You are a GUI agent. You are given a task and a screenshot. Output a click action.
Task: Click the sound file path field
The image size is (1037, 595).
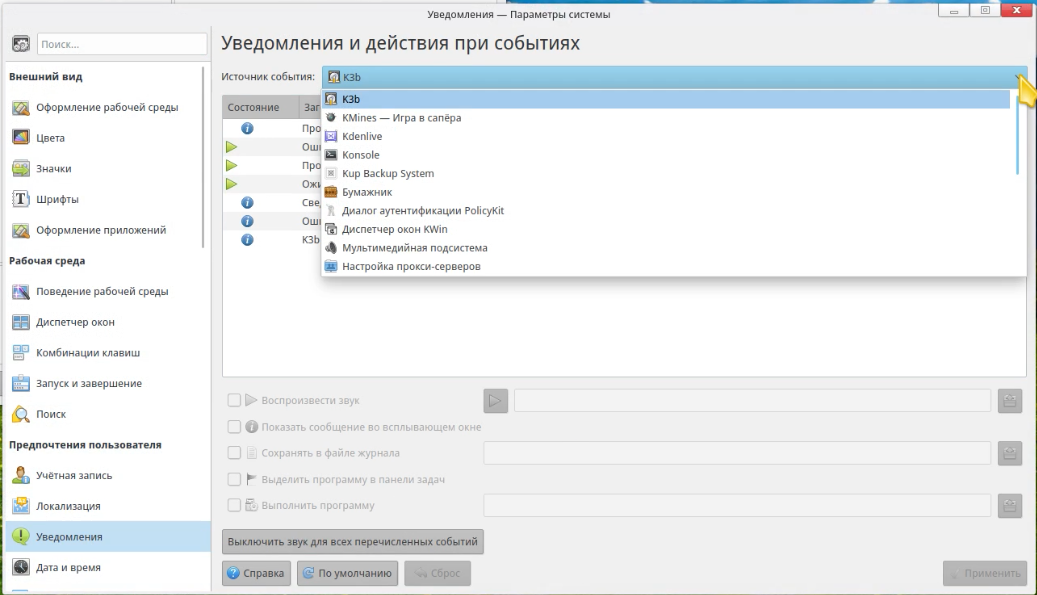tap(752, 400)
